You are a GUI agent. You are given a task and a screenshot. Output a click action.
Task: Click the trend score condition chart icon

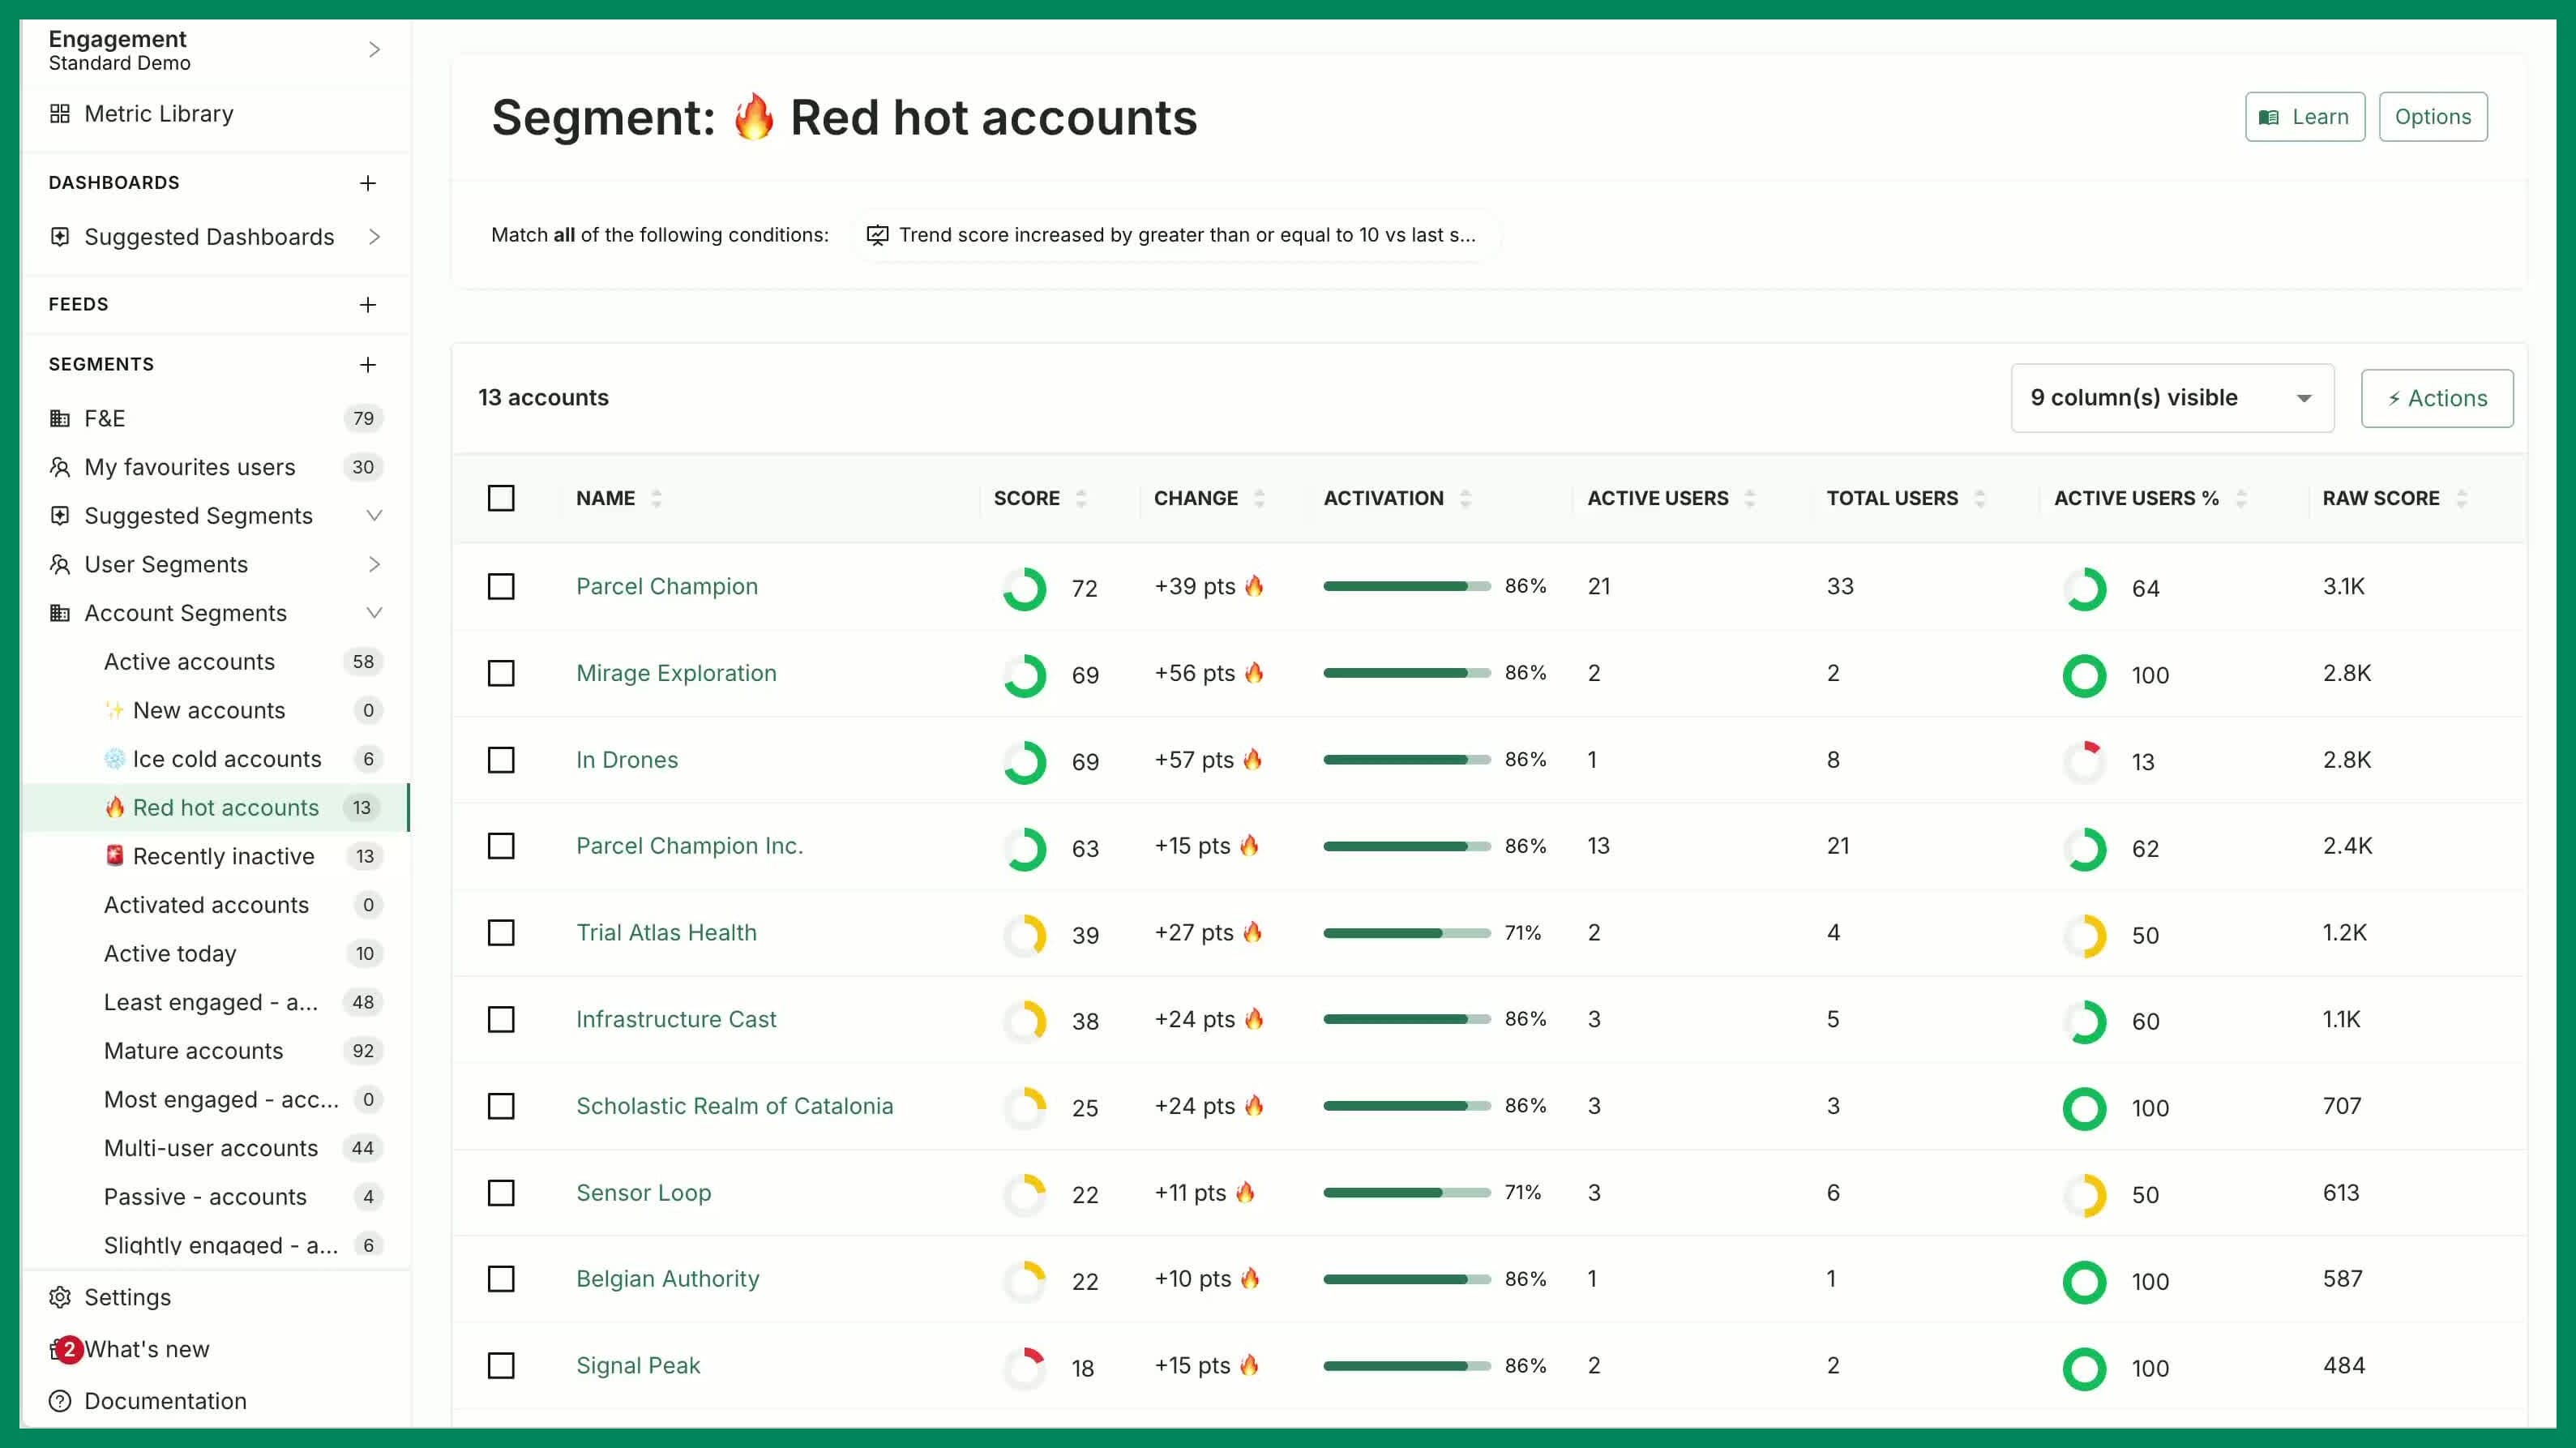point(877,235)
